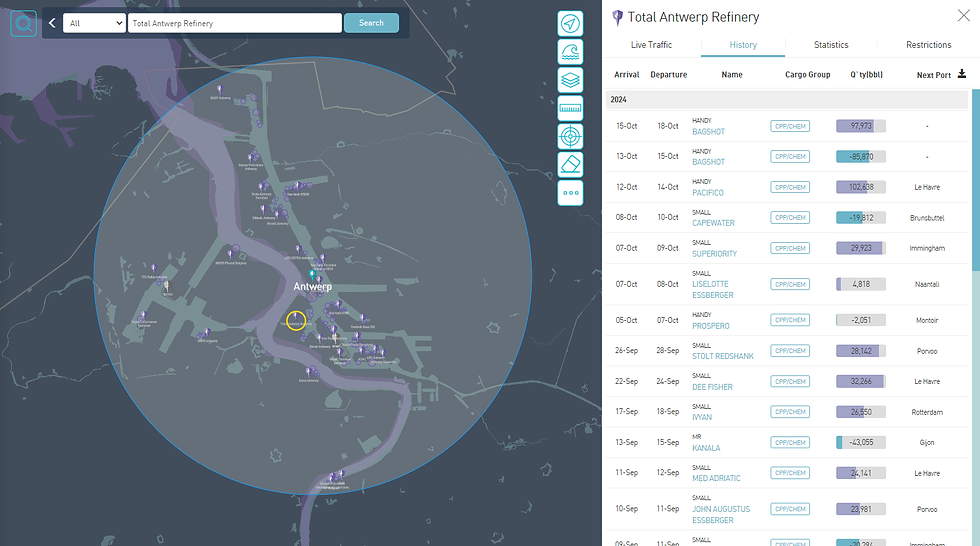Select the target crosshair tool
Screen dimensions: 980x546
tap(570, 136)
